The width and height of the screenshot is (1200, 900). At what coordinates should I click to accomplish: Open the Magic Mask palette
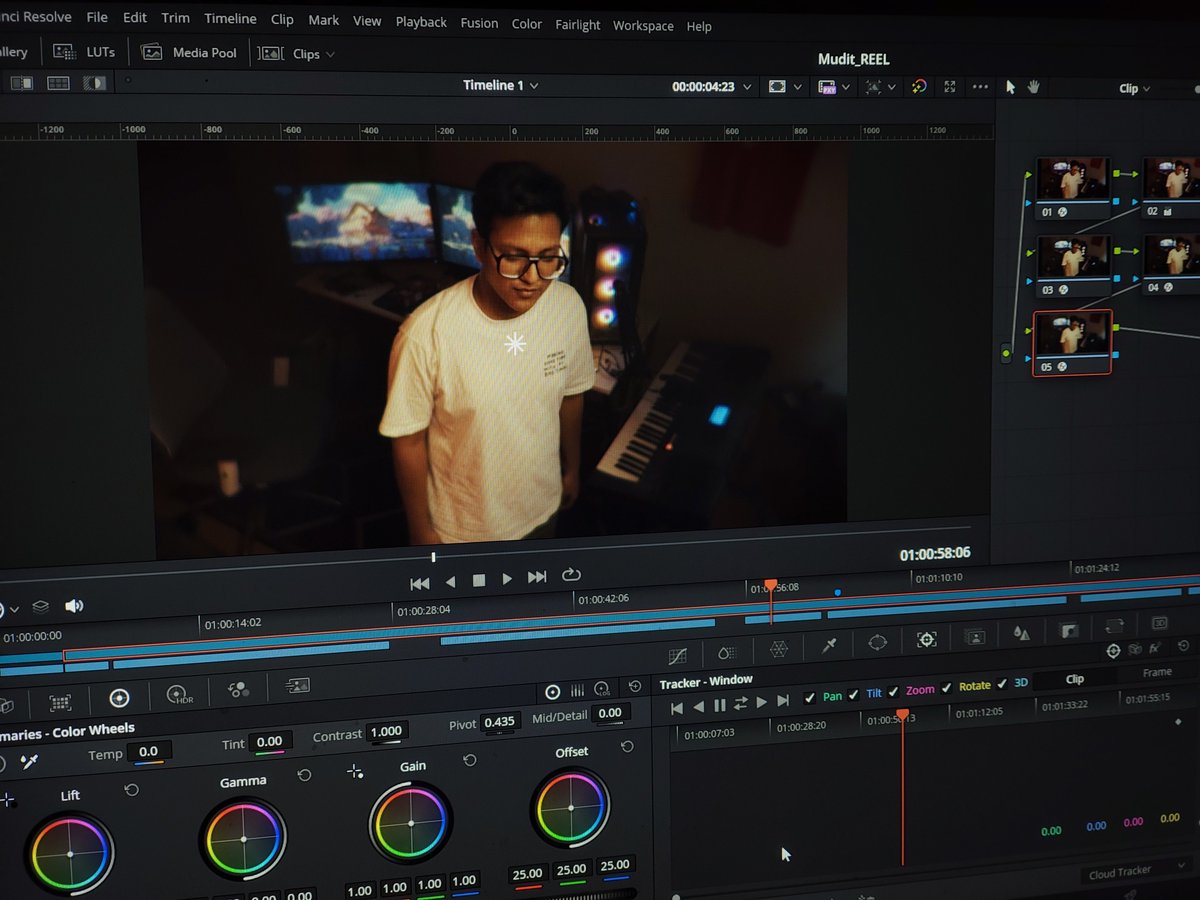click(974, 636)
